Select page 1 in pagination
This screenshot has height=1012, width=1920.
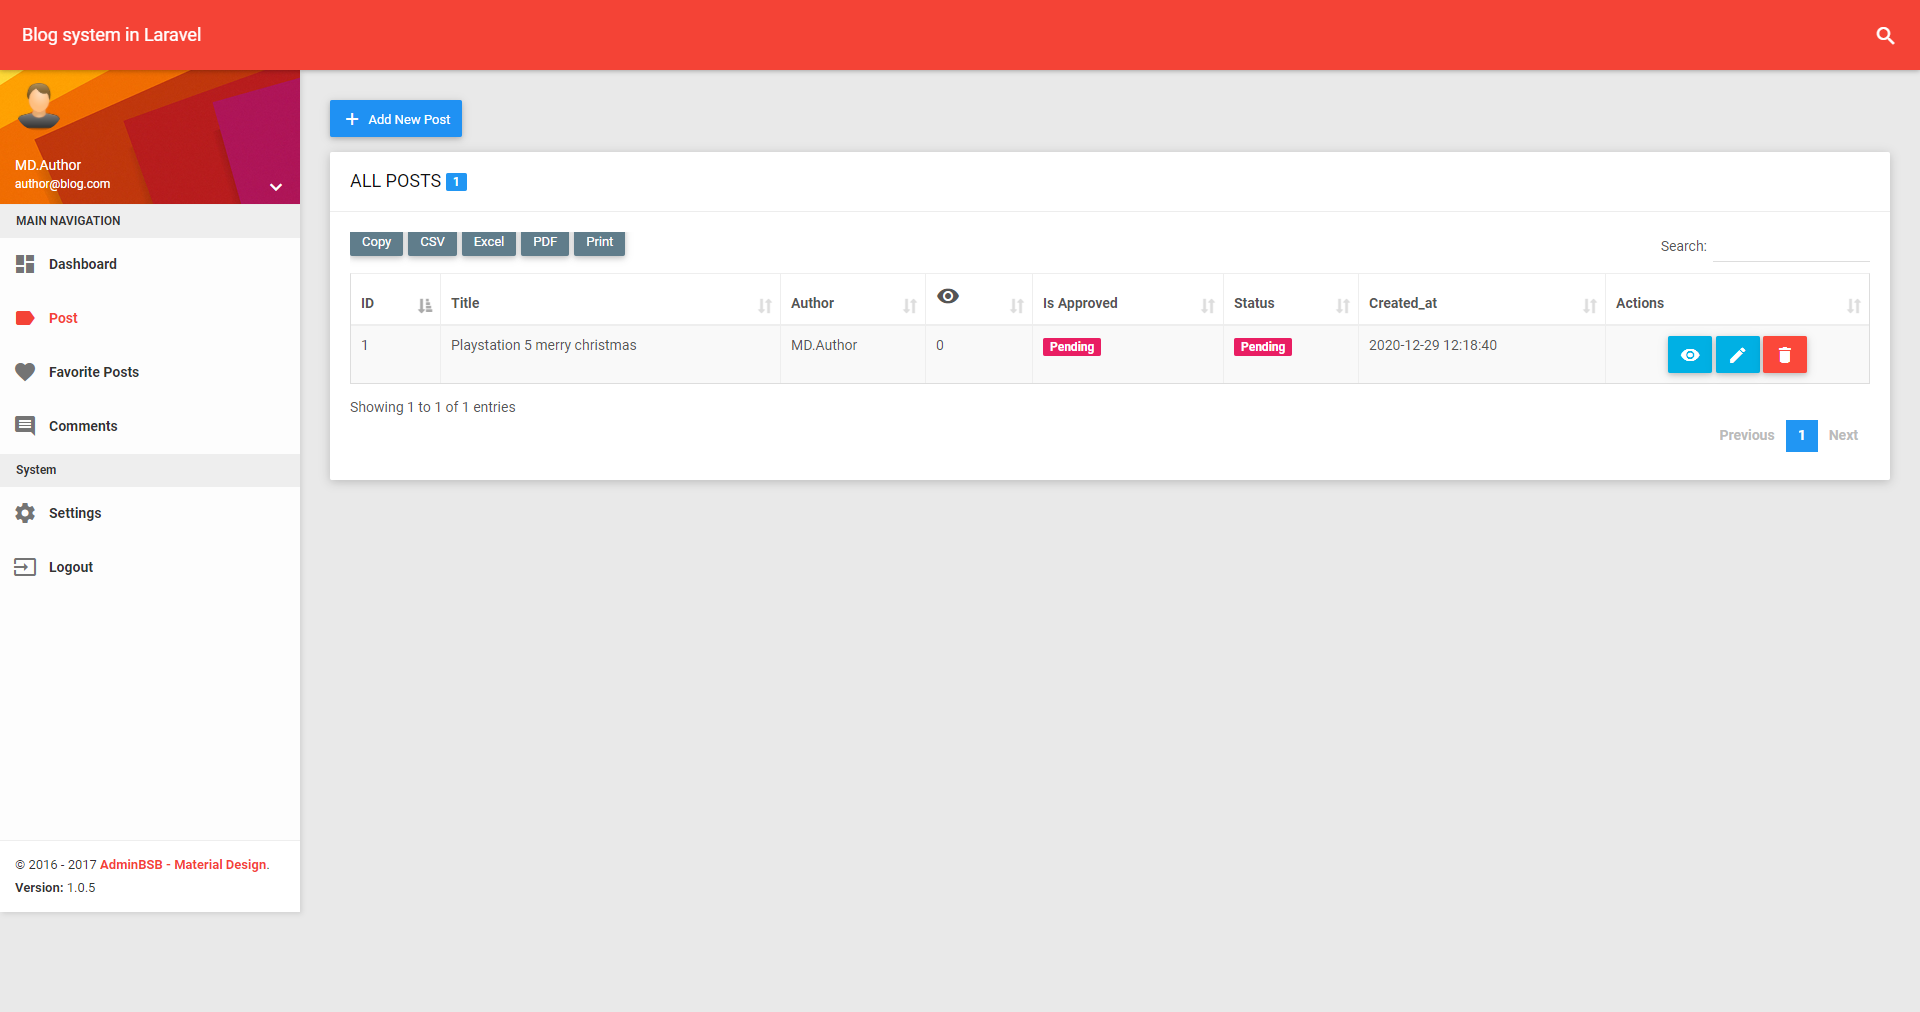click(1802, 435)
